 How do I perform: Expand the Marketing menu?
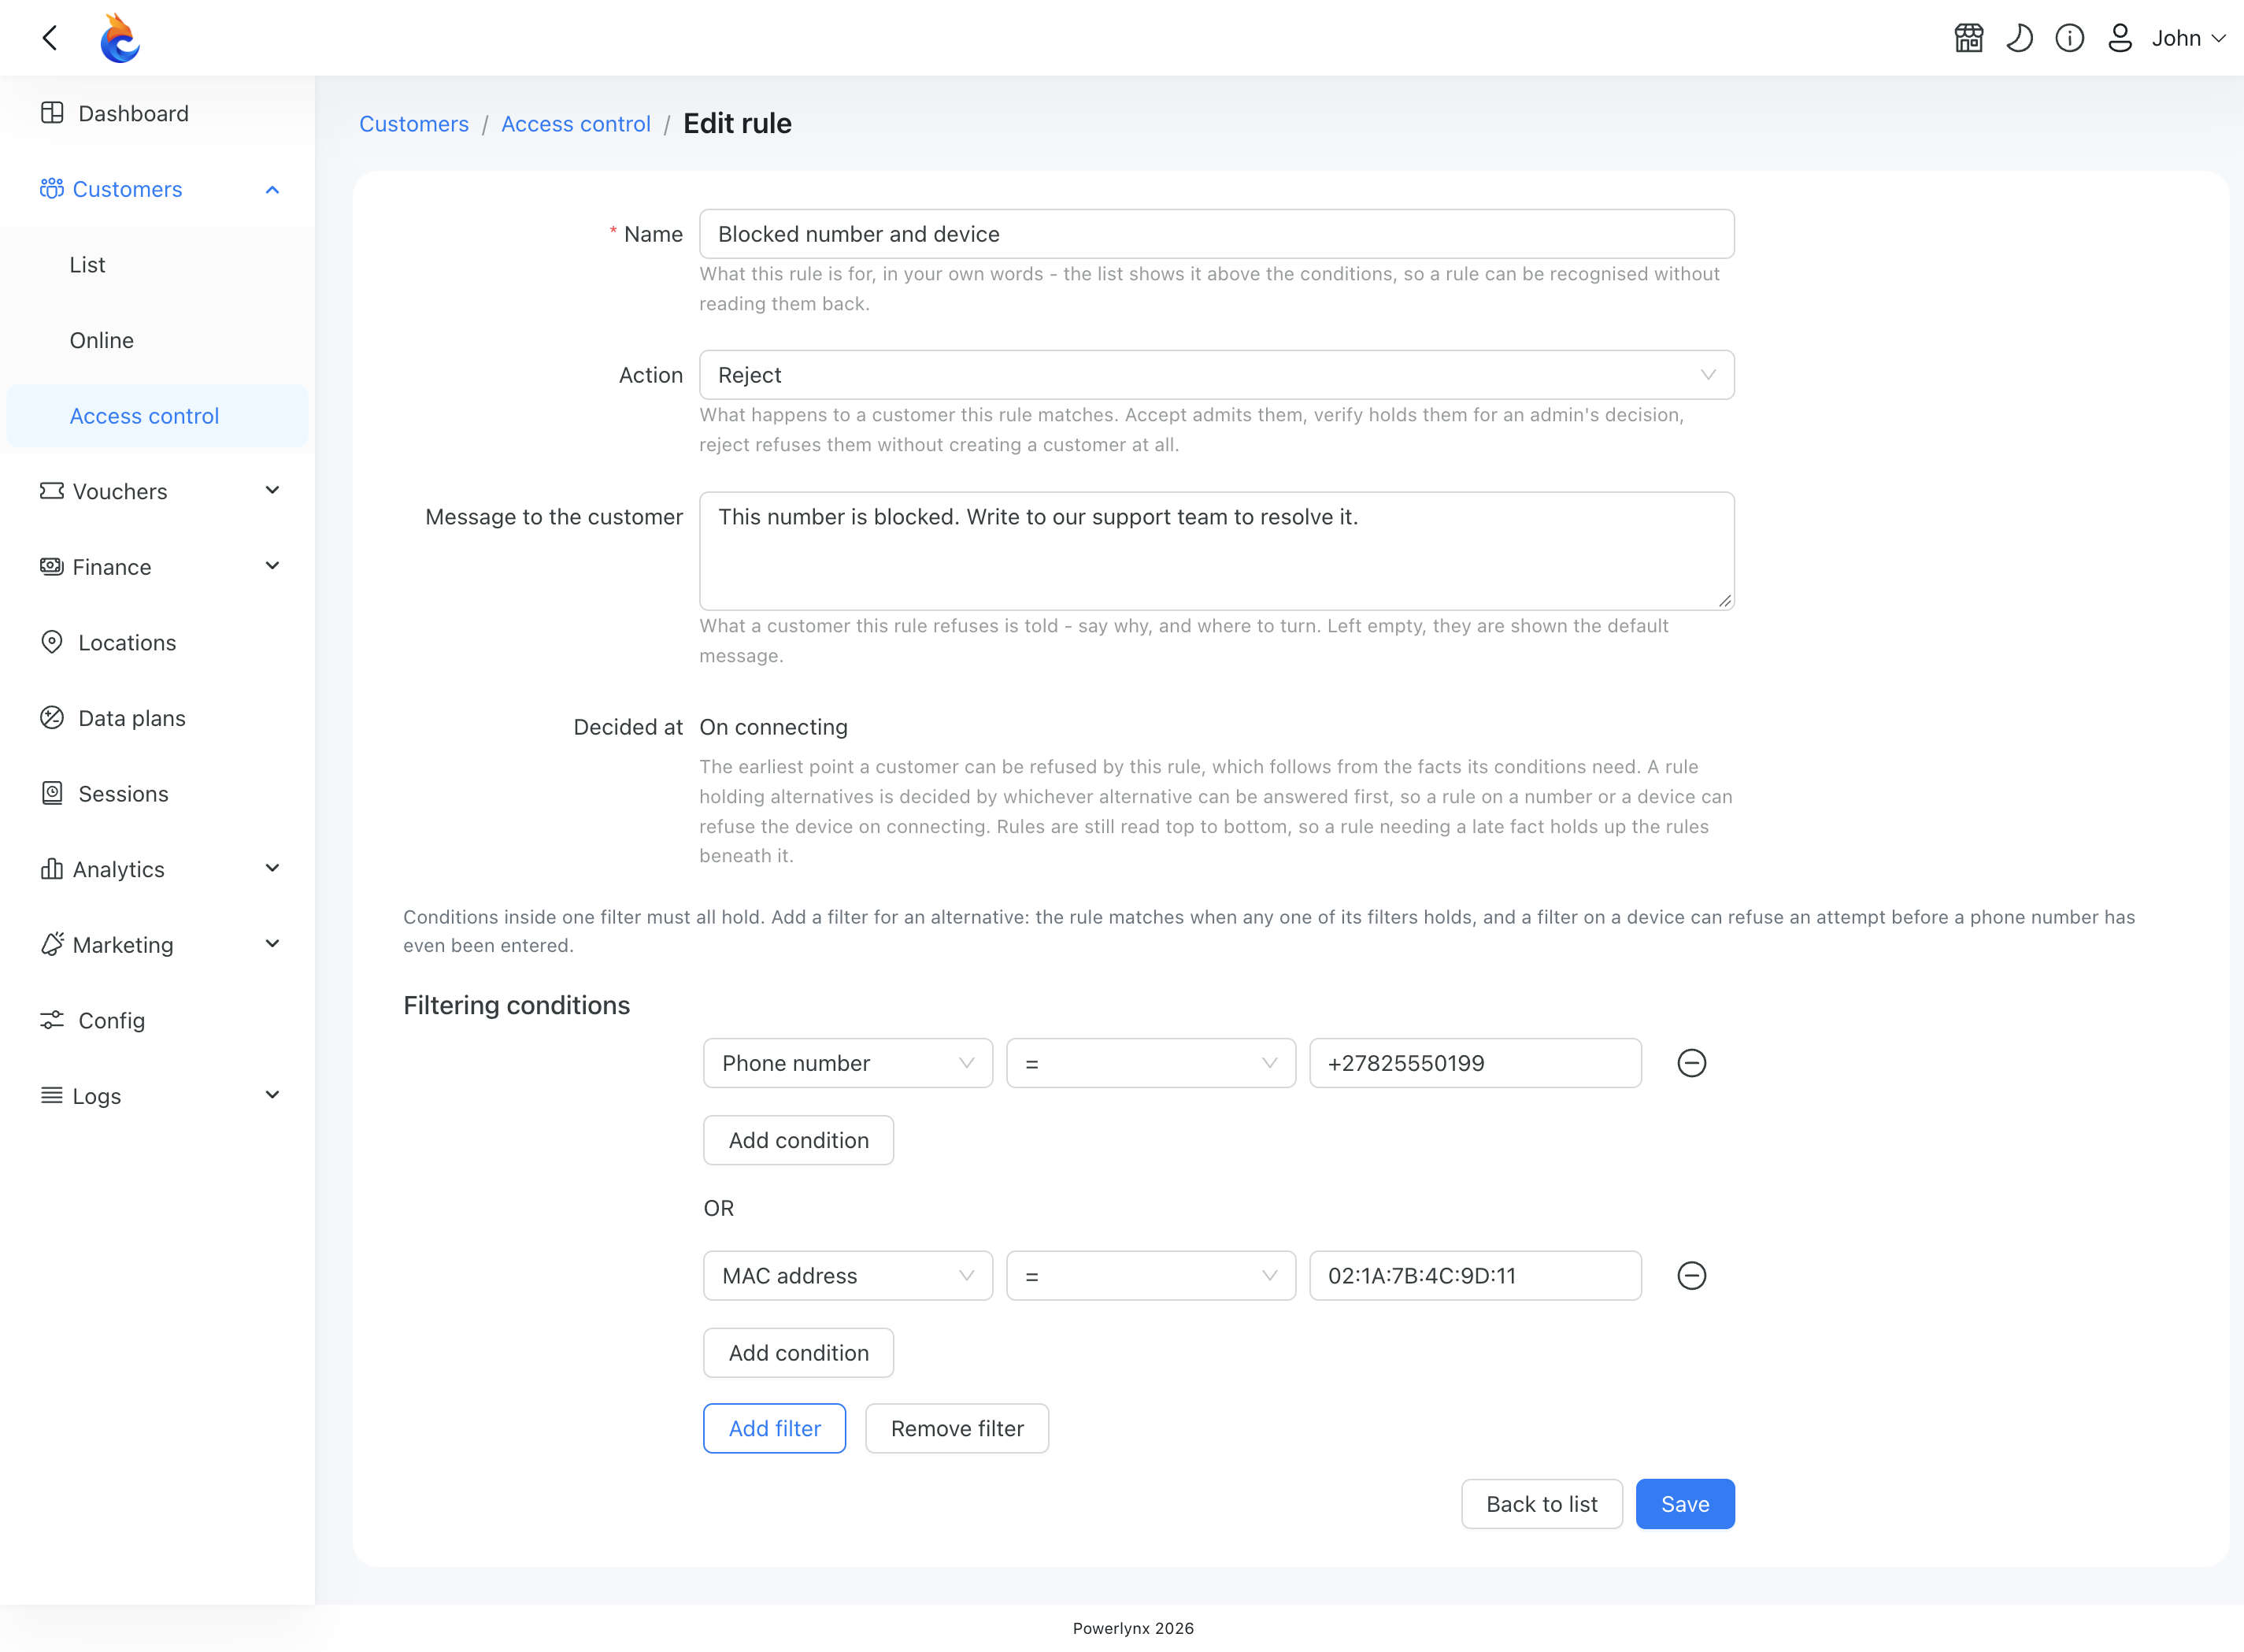point(157,945)
